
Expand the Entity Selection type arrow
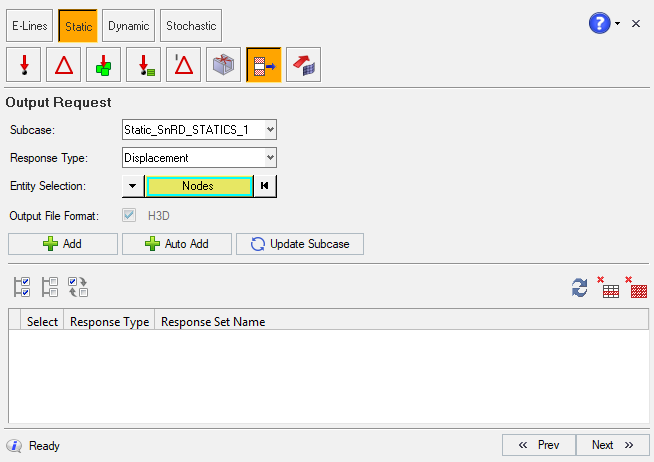(x=133, y=186)
